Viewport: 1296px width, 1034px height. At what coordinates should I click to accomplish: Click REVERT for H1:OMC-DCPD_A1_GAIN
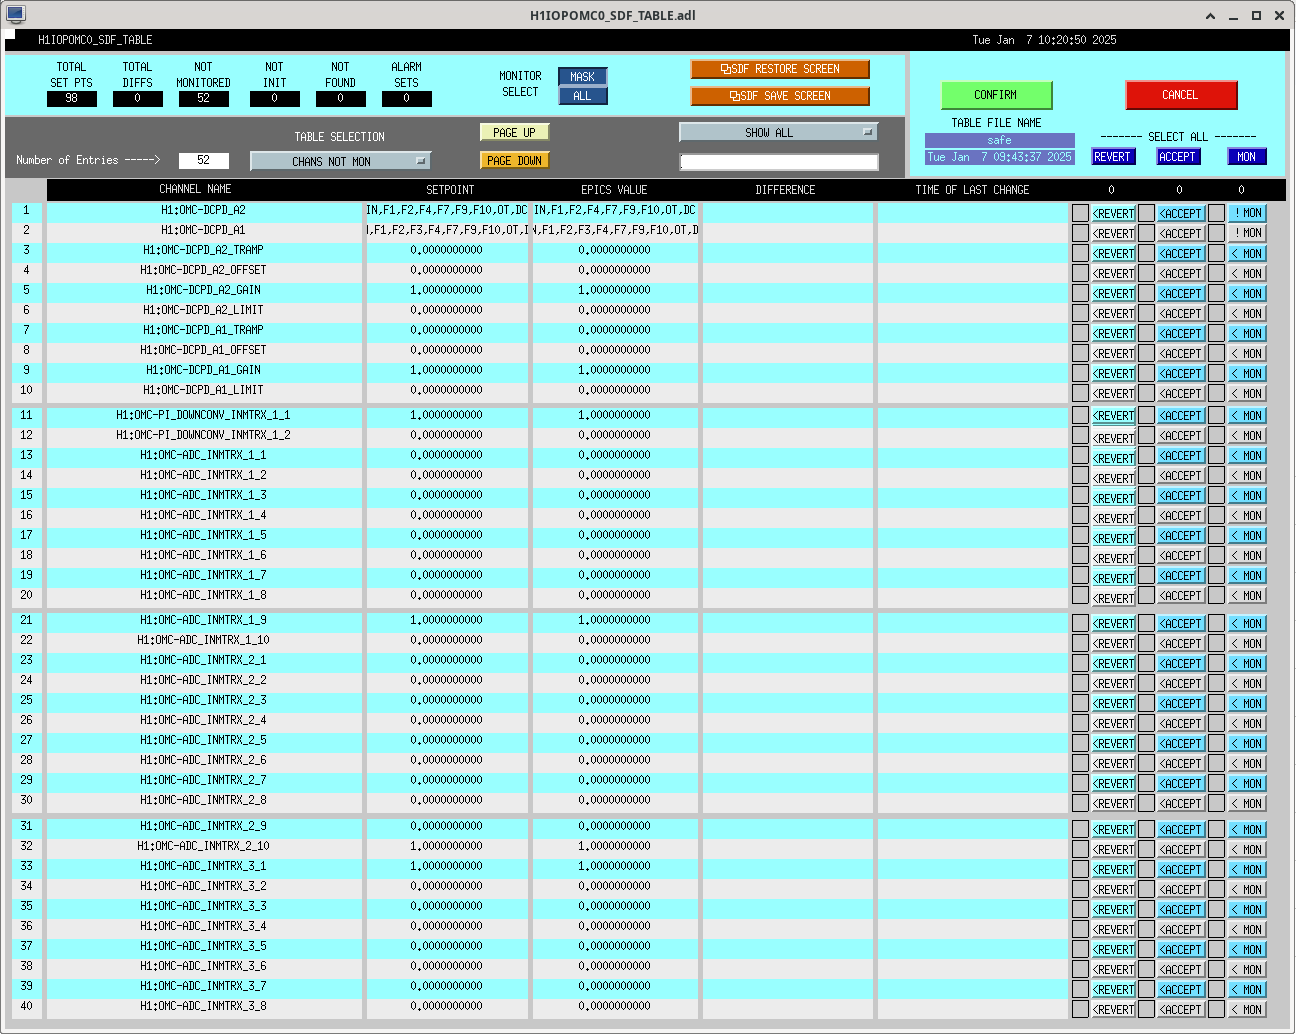tap(1113, 373)
